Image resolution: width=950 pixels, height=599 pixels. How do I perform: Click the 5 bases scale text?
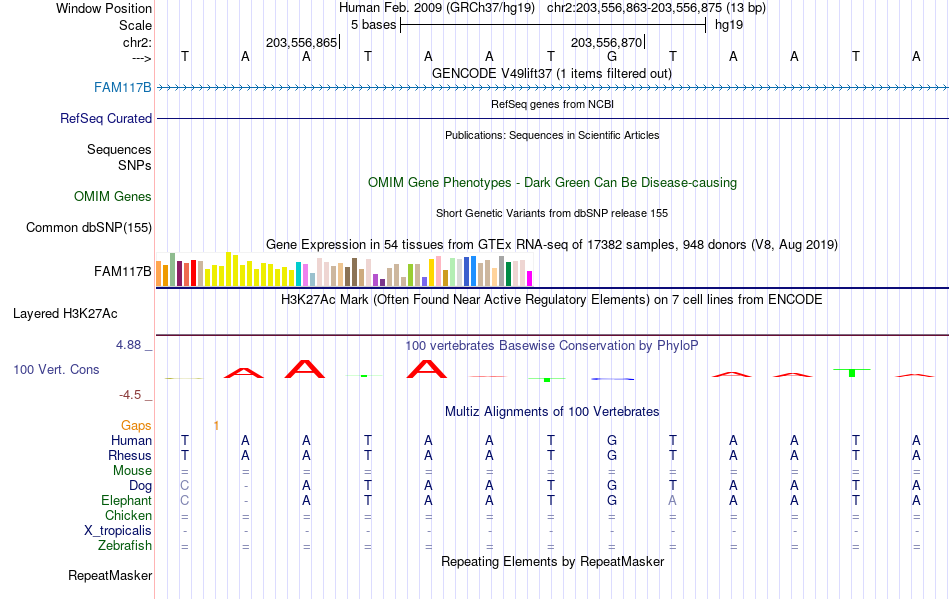[374, 25]
